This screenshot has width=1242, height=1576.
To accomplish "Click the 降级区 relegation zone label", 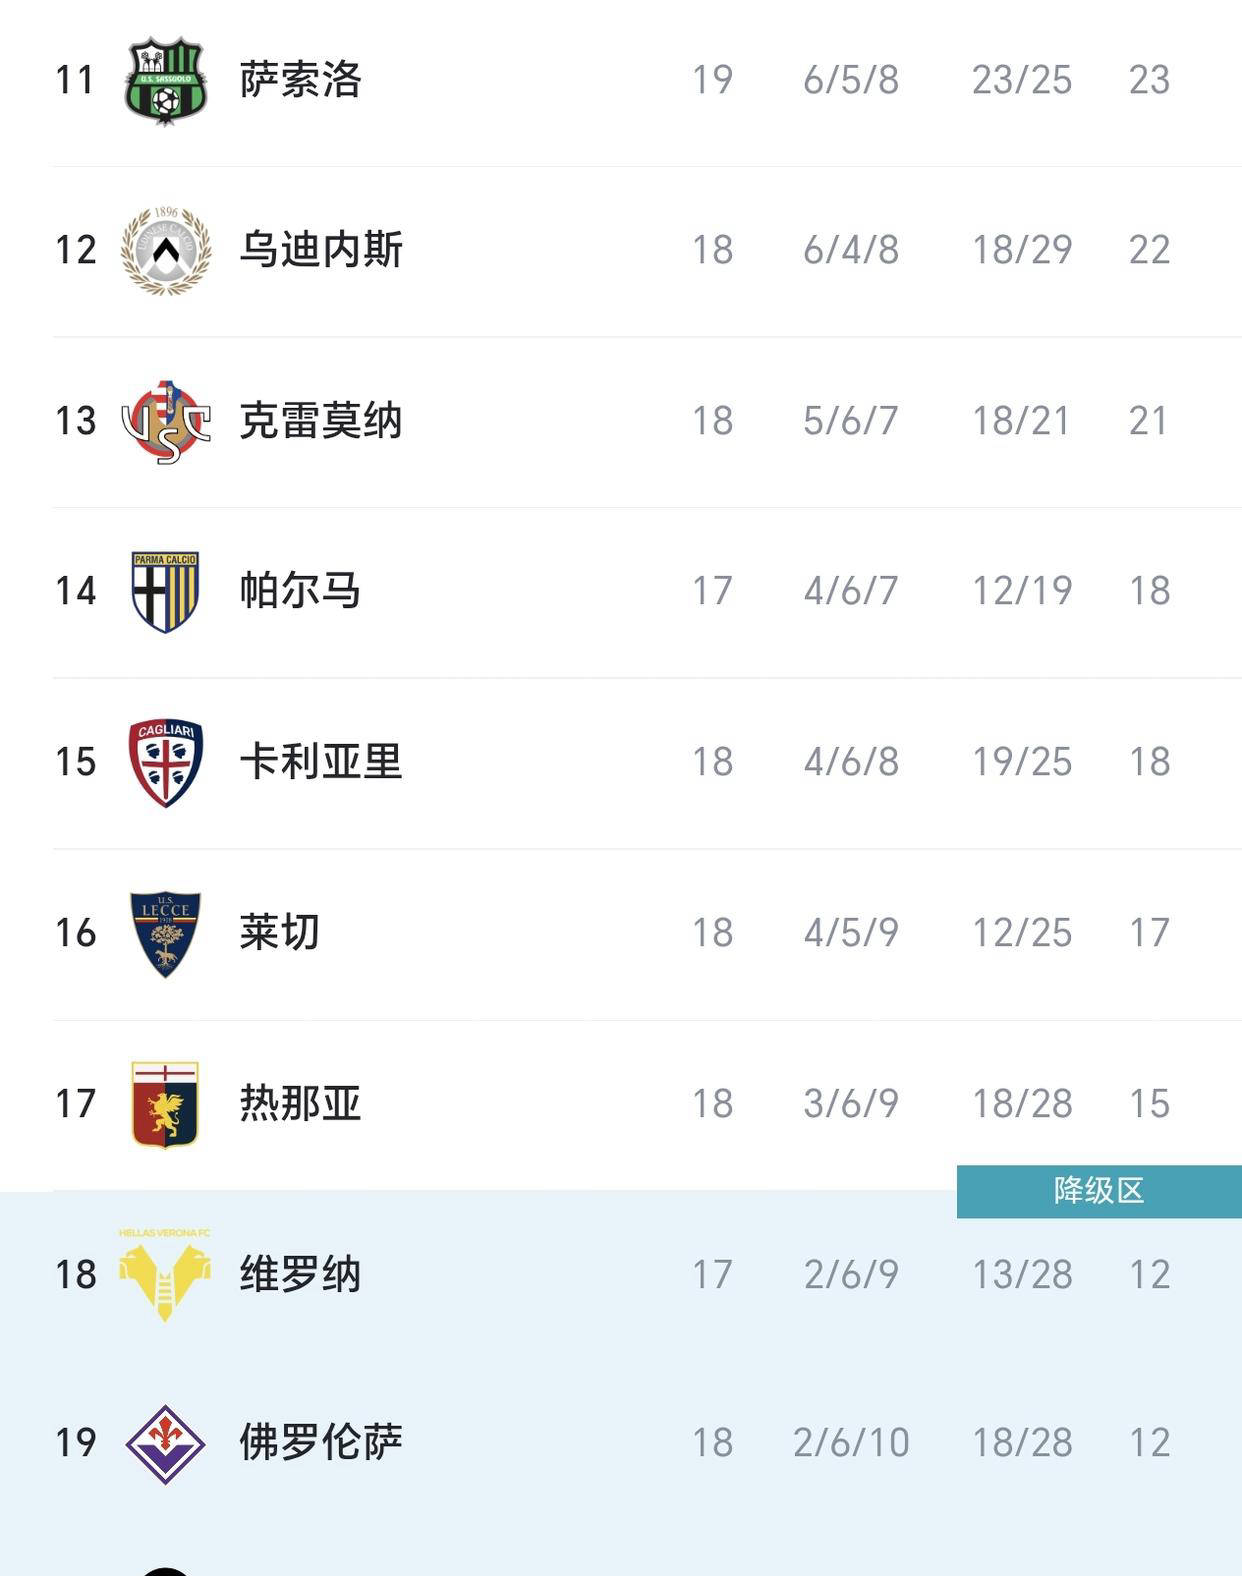I will (x=1098, y=1191).
